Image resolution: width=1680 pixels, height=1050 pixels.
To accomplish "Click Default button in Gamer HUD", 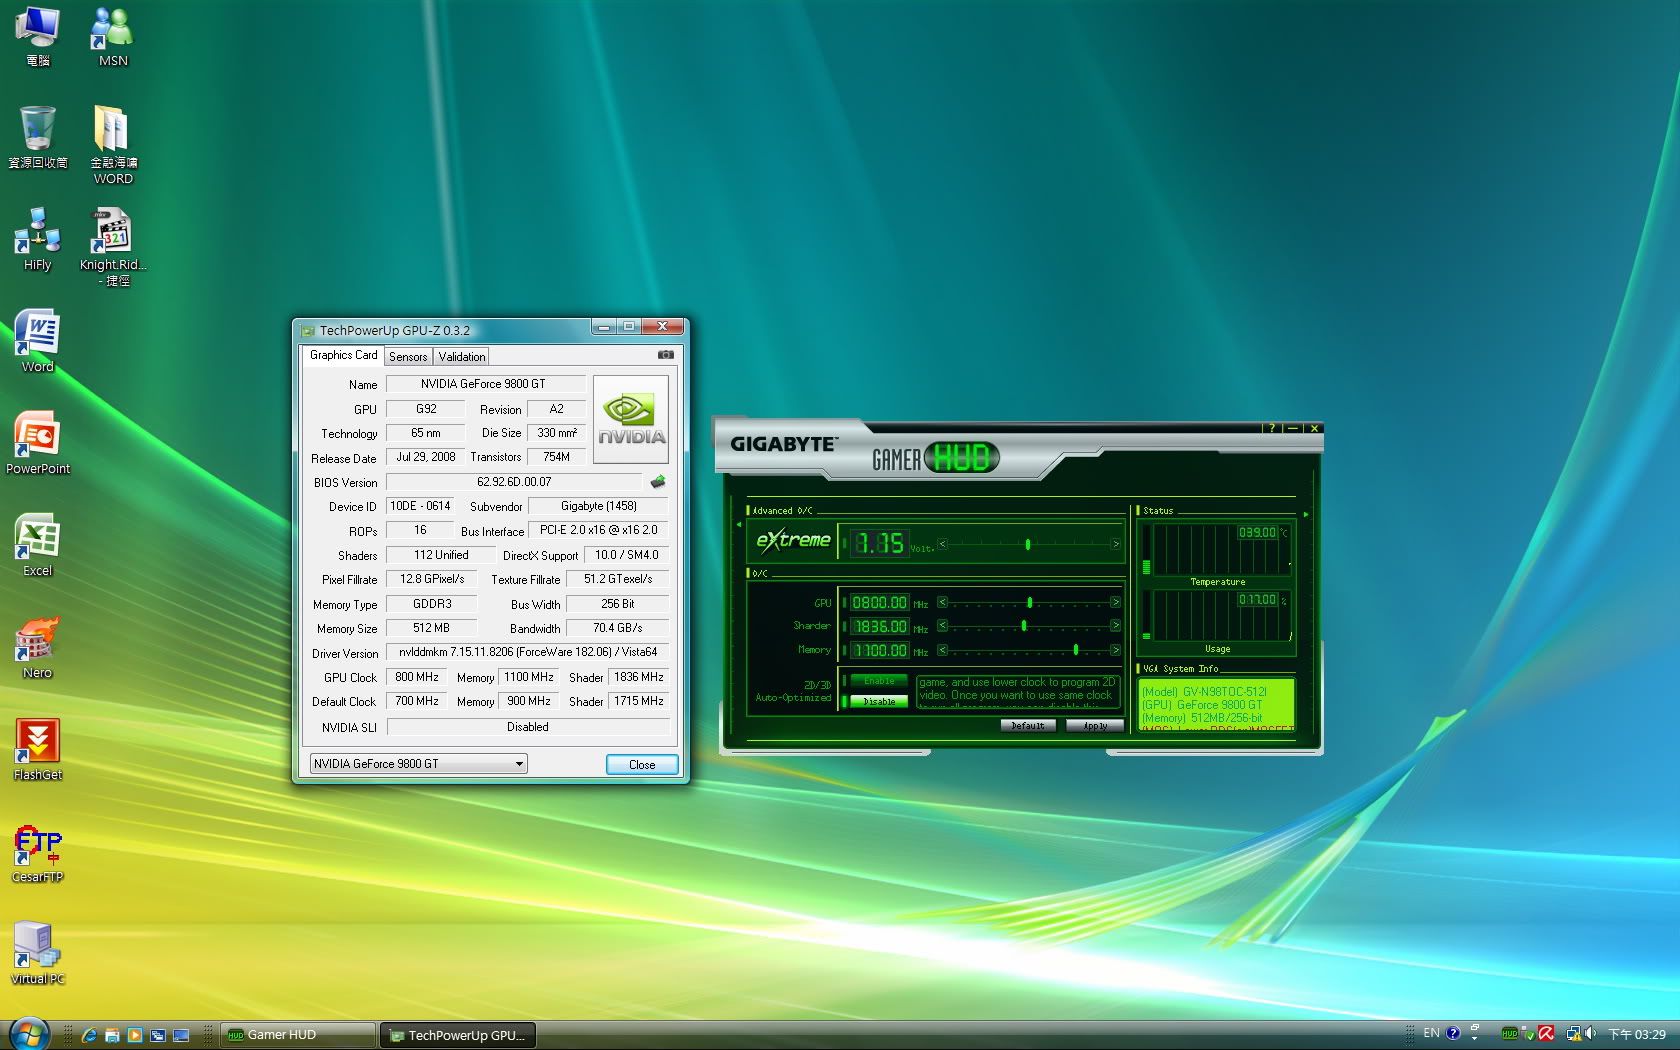I will click(1028, 725).
